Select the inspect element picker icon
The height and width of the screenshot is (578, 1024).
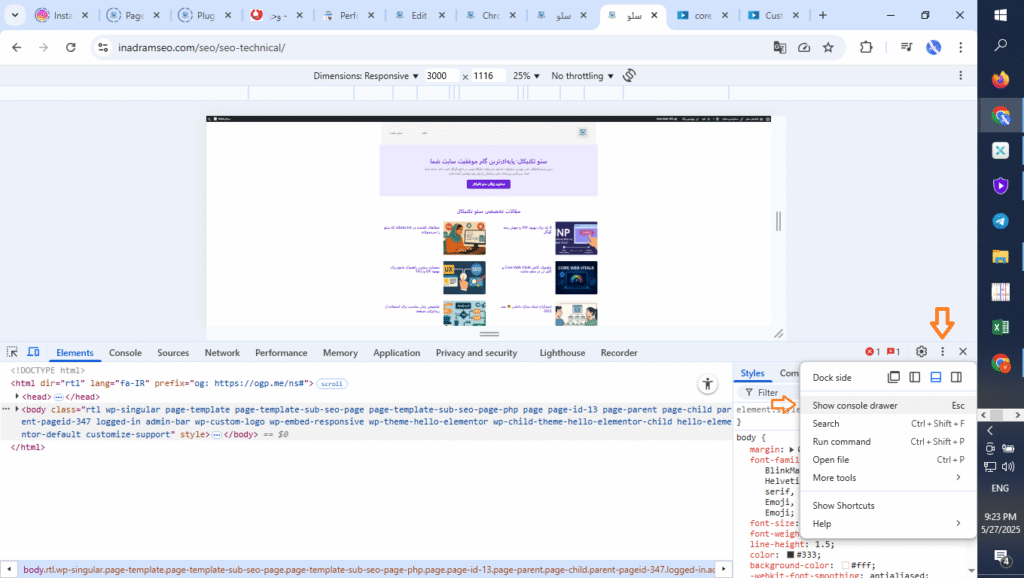point(12,352)
